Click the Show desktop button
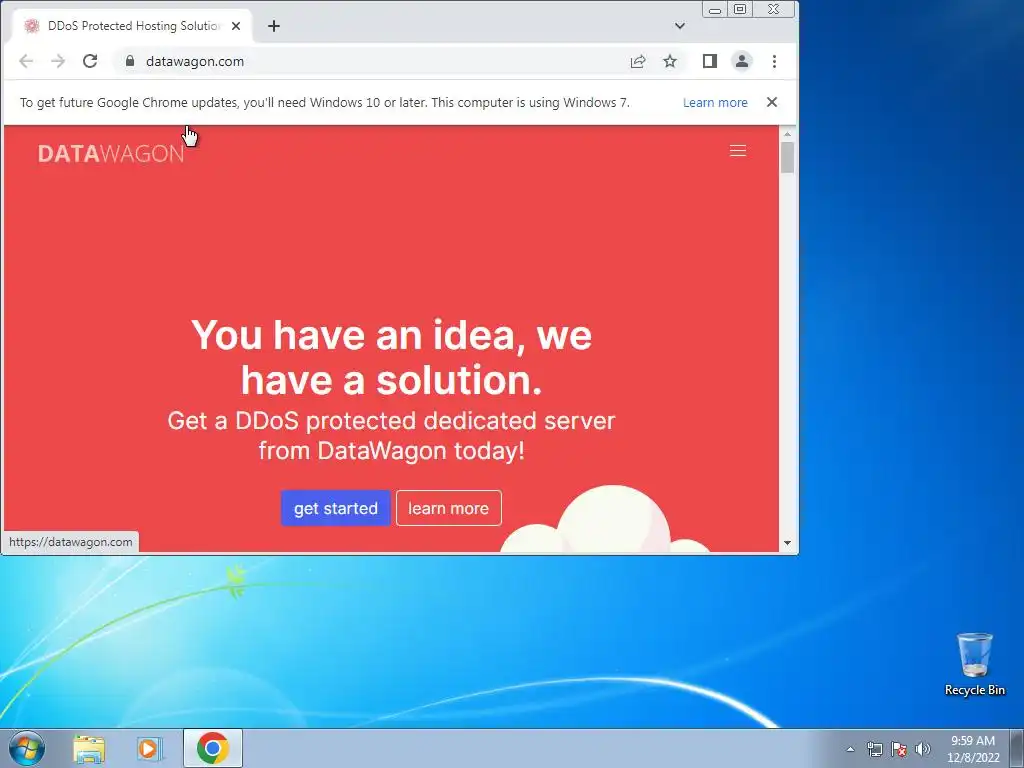Screen dimensions: 1024x768 (x=1017, y=748)
